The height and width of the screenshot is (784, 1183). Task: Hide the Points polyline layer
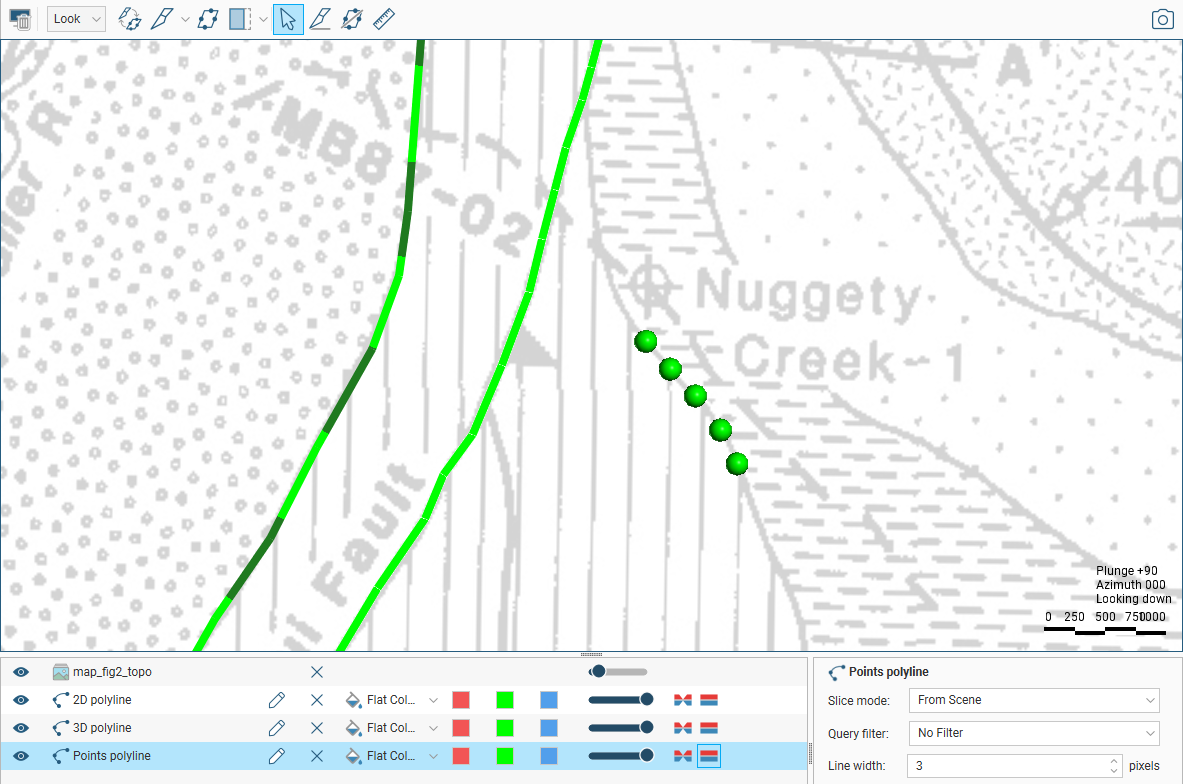coord(20,756)
